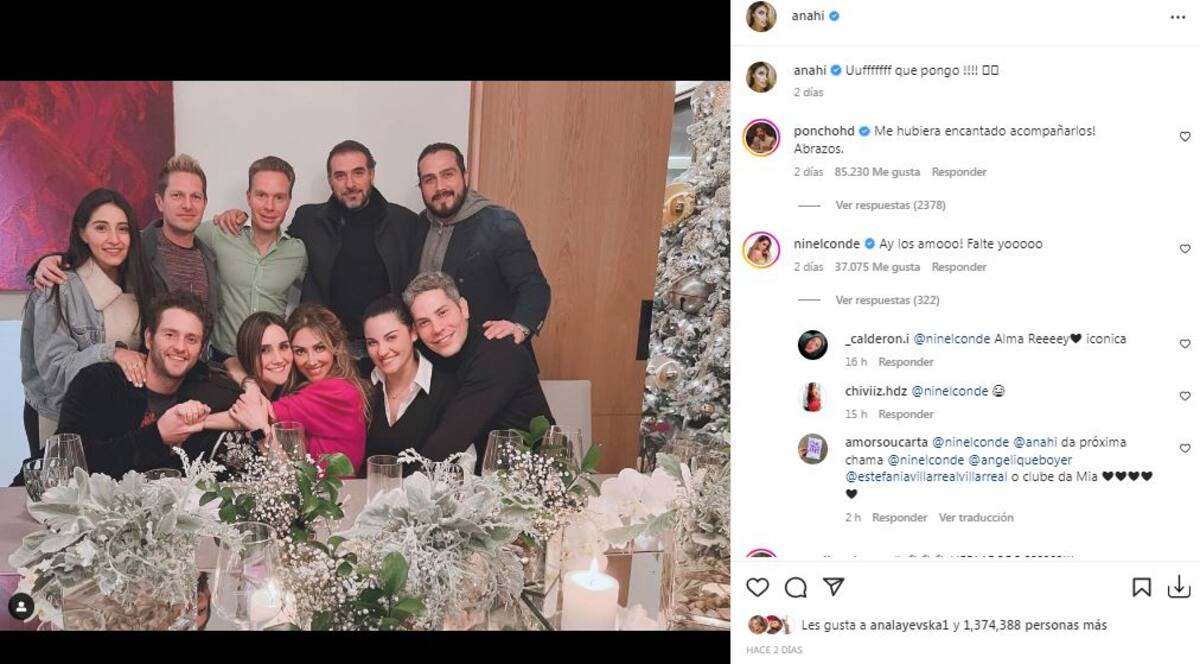
Task: Expand ponchohd replies (2378)
Action: pos(890,205)
